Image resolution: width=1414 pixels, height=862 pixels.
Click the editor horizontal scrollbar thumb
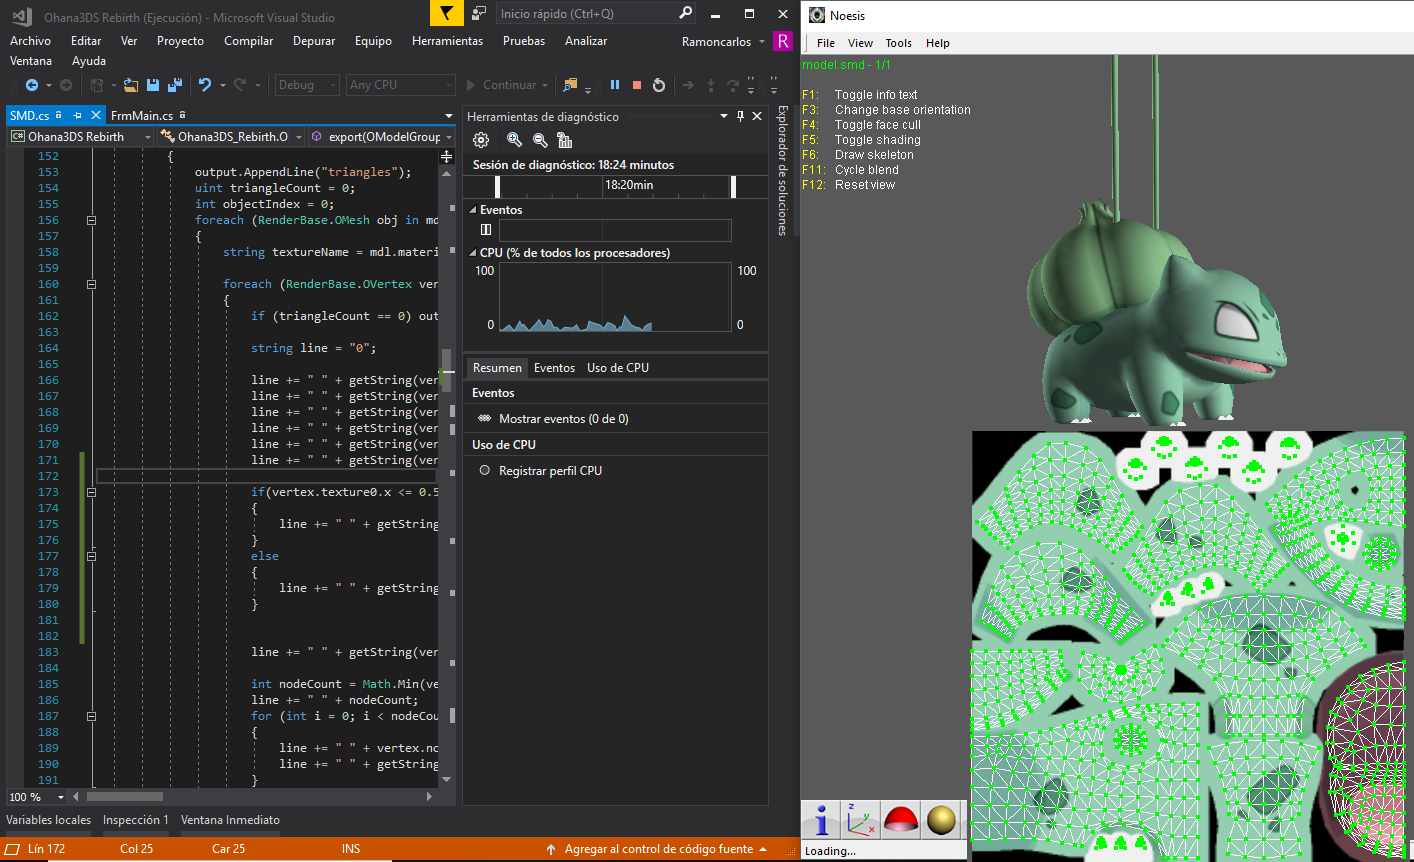coord(124,797)
